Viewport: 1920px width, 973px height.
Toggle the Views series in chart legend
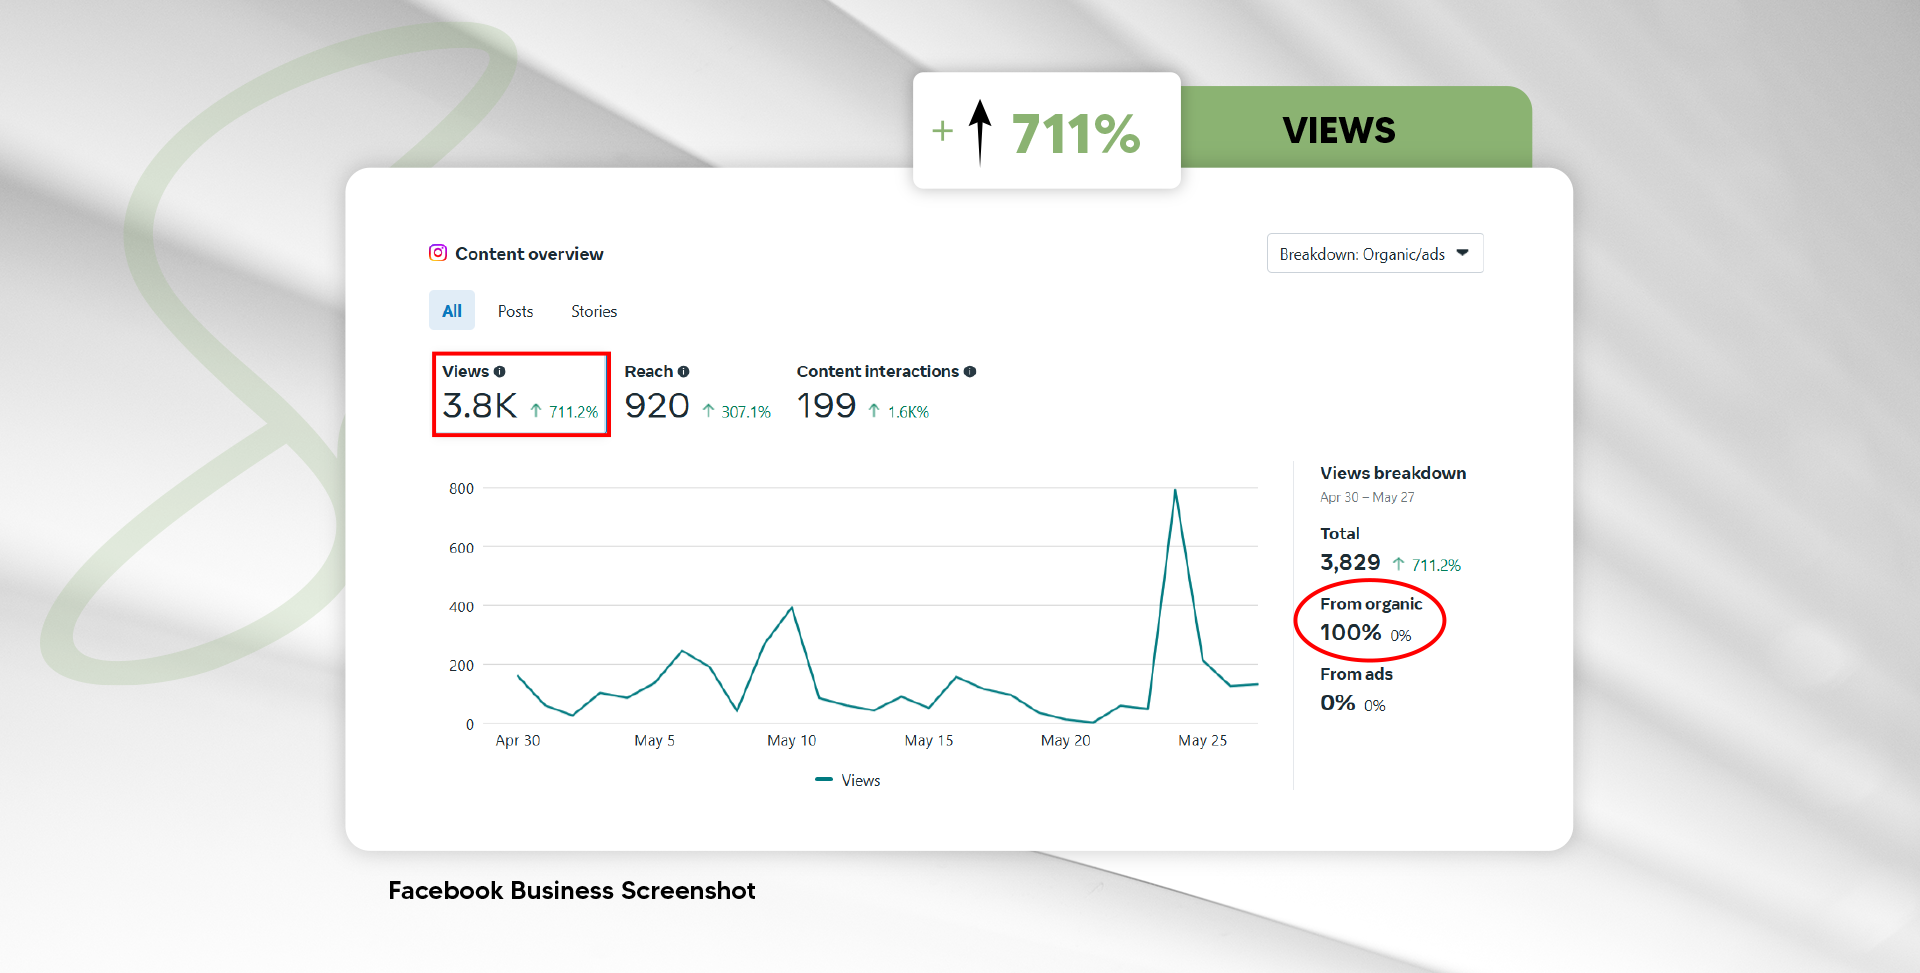click(848, 780)
